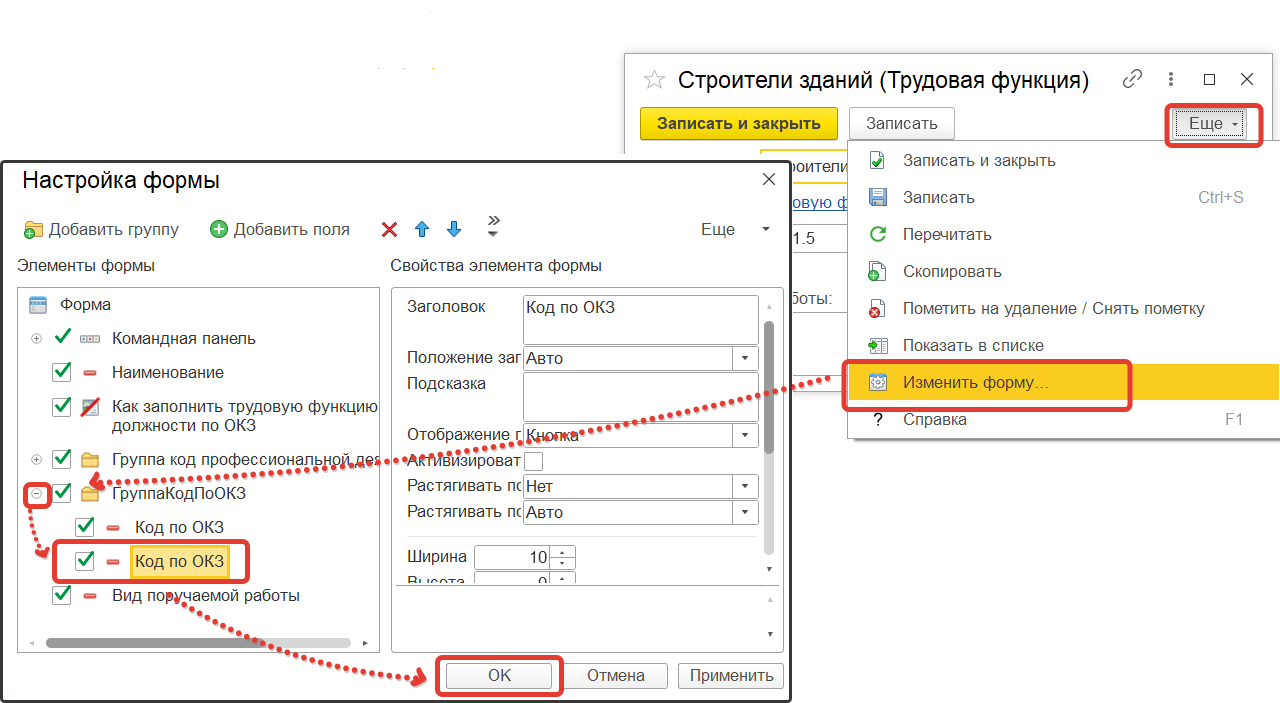Click Add fields plus icon
Screen dimensions: 1280x703
click(x=219, y=230)
